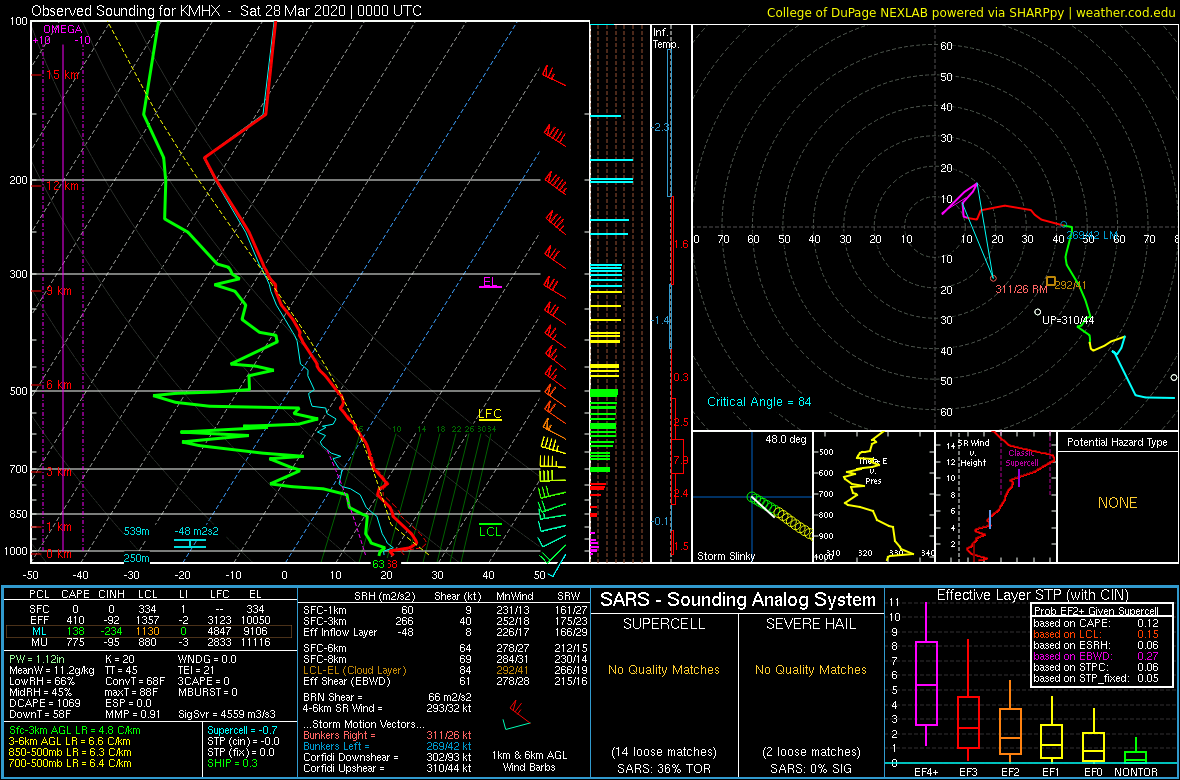Click the '539m' inflow layer top label
This screenshot has width=1180, height=780.
(136, 531)
